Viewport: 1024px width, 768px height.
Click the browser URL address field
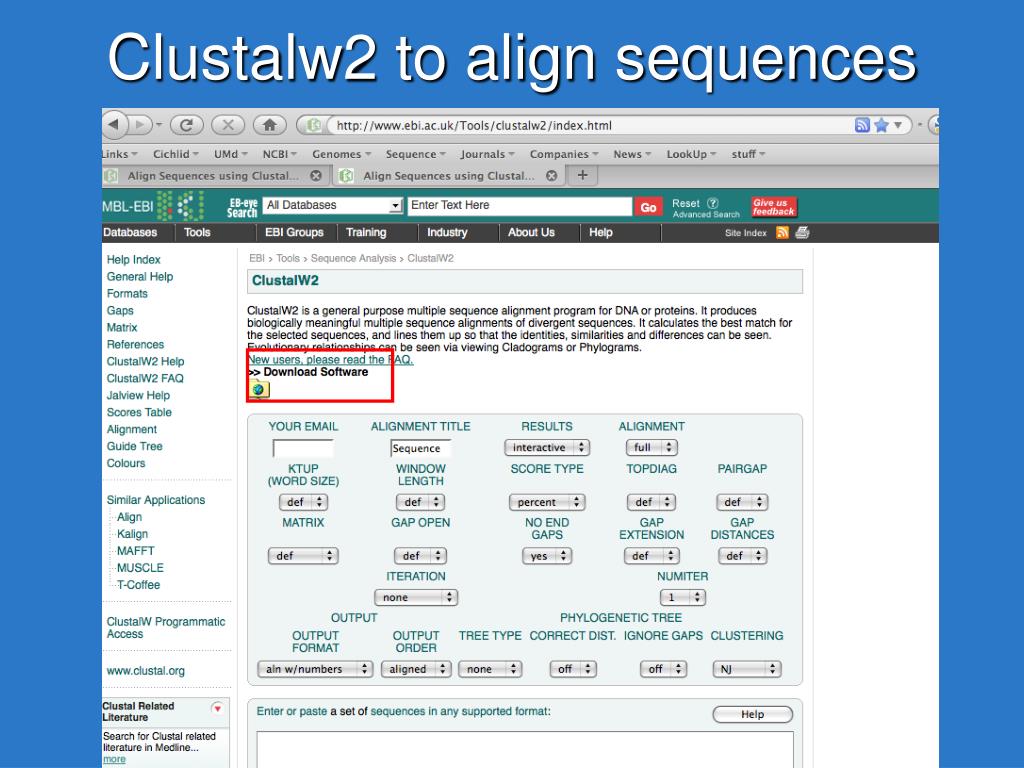[x=588, y=125]
